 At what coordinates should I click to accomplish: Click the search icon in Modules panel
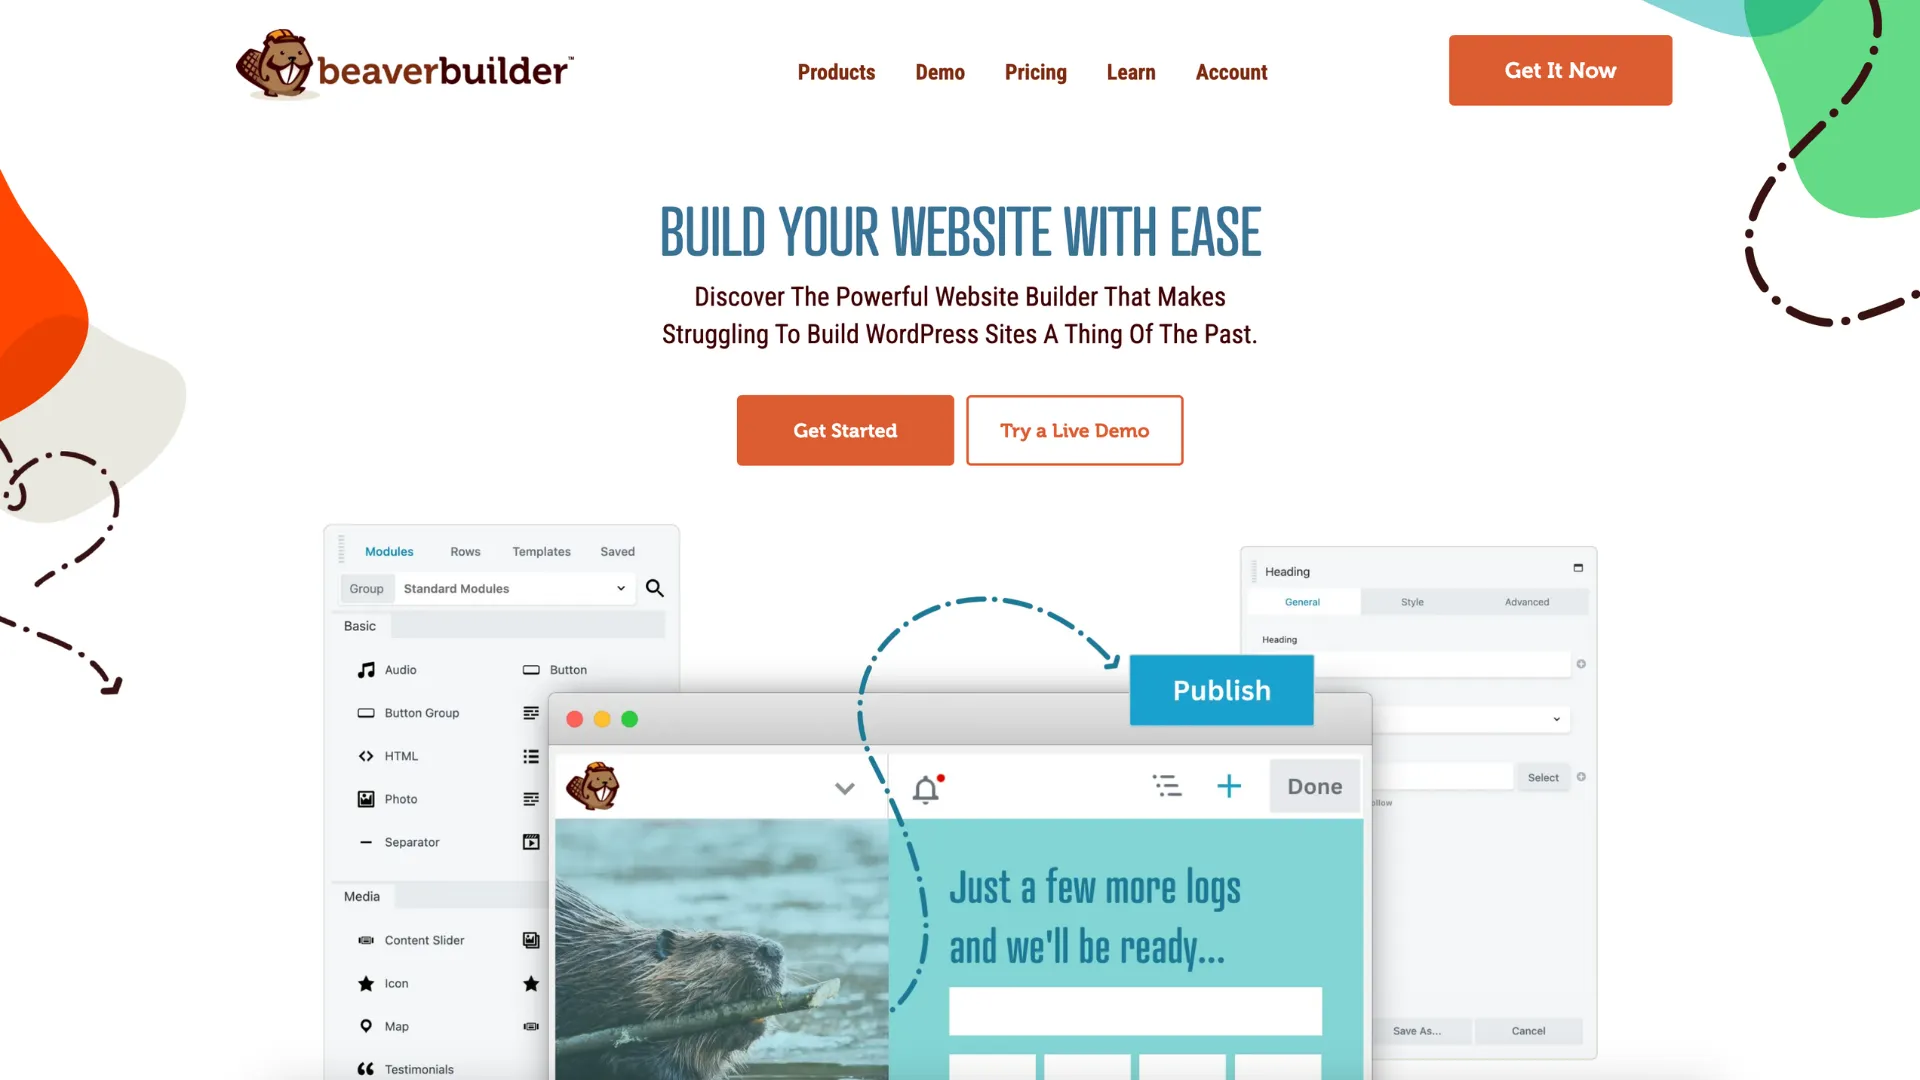(654, 588)
